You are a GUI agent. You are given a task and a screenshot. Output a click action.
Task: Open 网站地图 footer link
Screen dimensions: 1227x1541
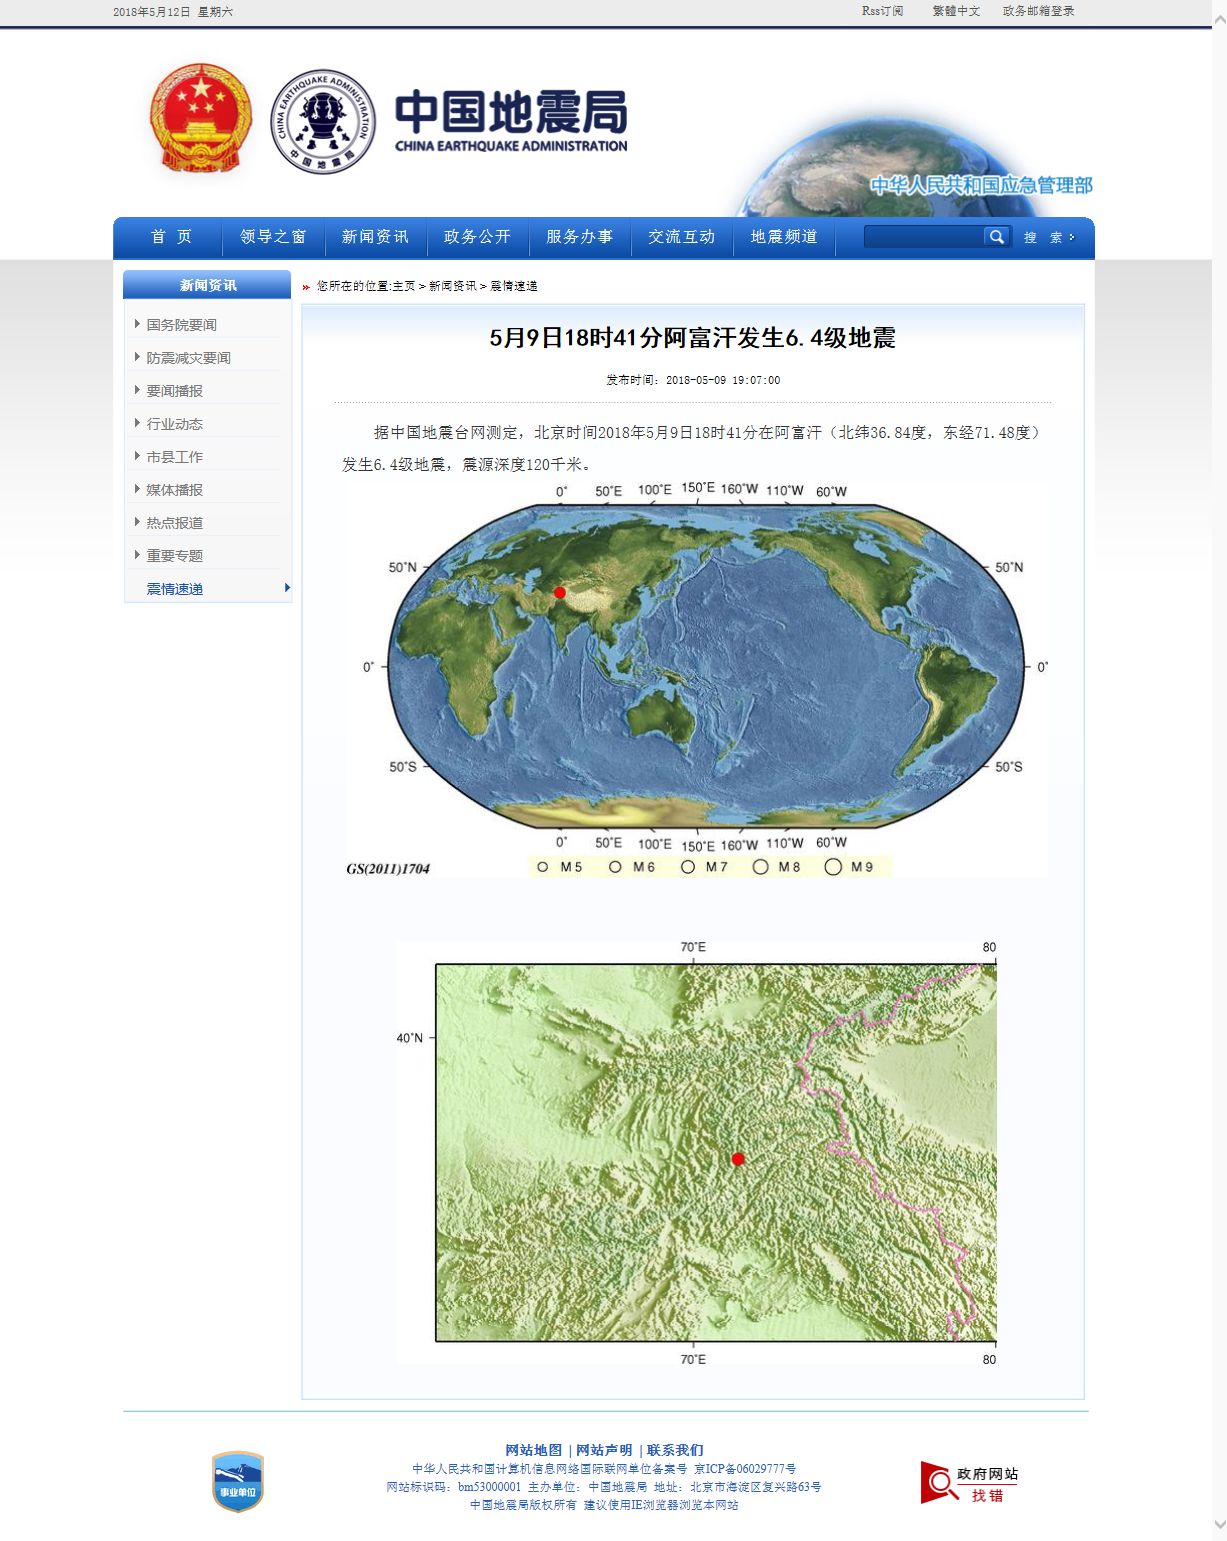pos(533,1450)
